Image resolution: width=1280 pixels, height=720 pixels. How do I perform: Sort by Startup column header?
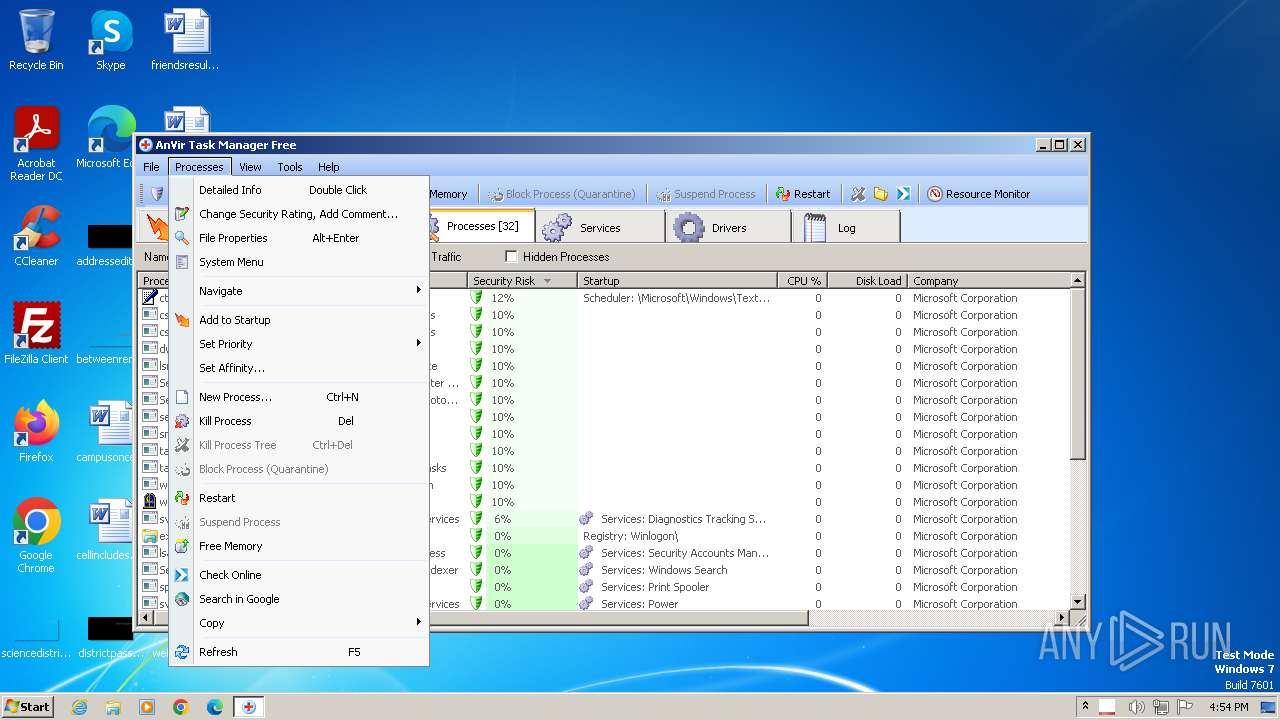[678, 281]
